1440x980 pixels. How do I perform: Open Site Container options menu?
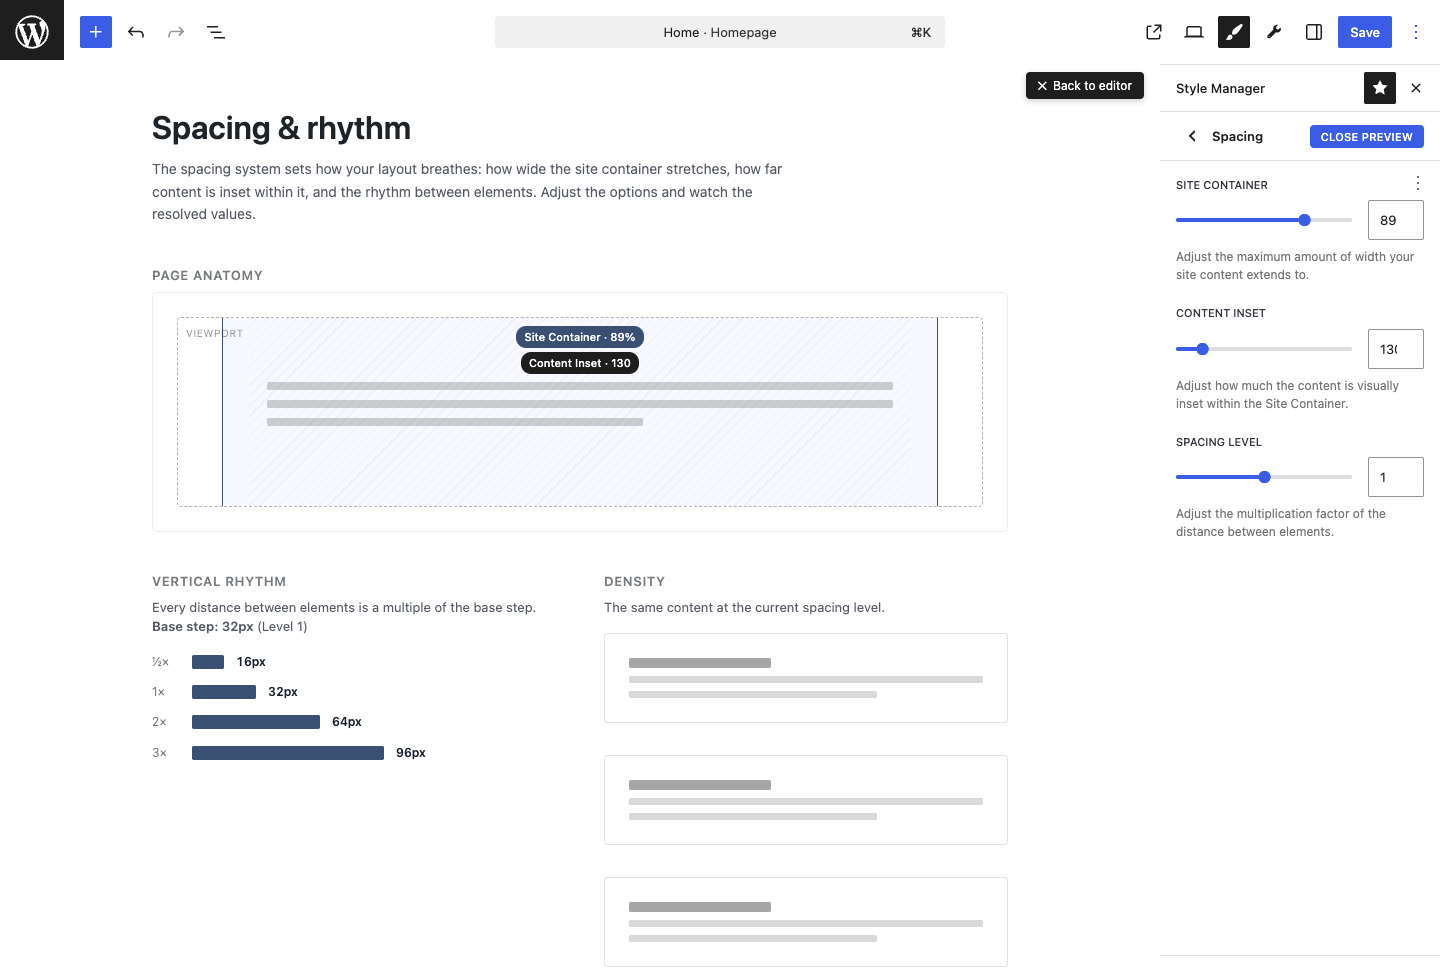tap(1417, 183)
